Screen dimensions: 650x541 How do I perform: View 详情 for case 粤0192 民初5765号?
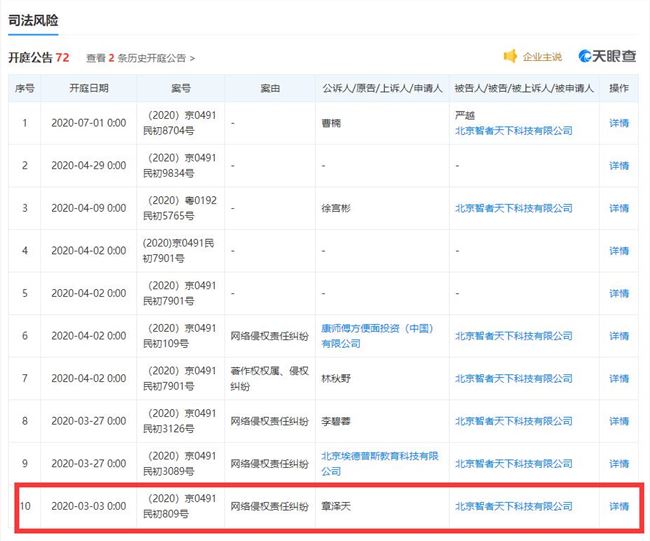(x=619, y=208)
